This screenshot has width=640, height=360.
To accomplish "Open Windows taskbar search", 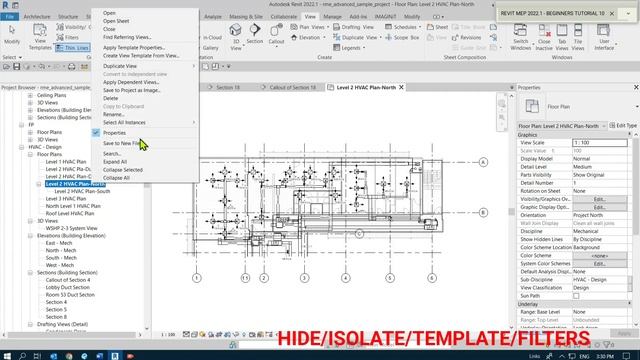I will [22, 356].
